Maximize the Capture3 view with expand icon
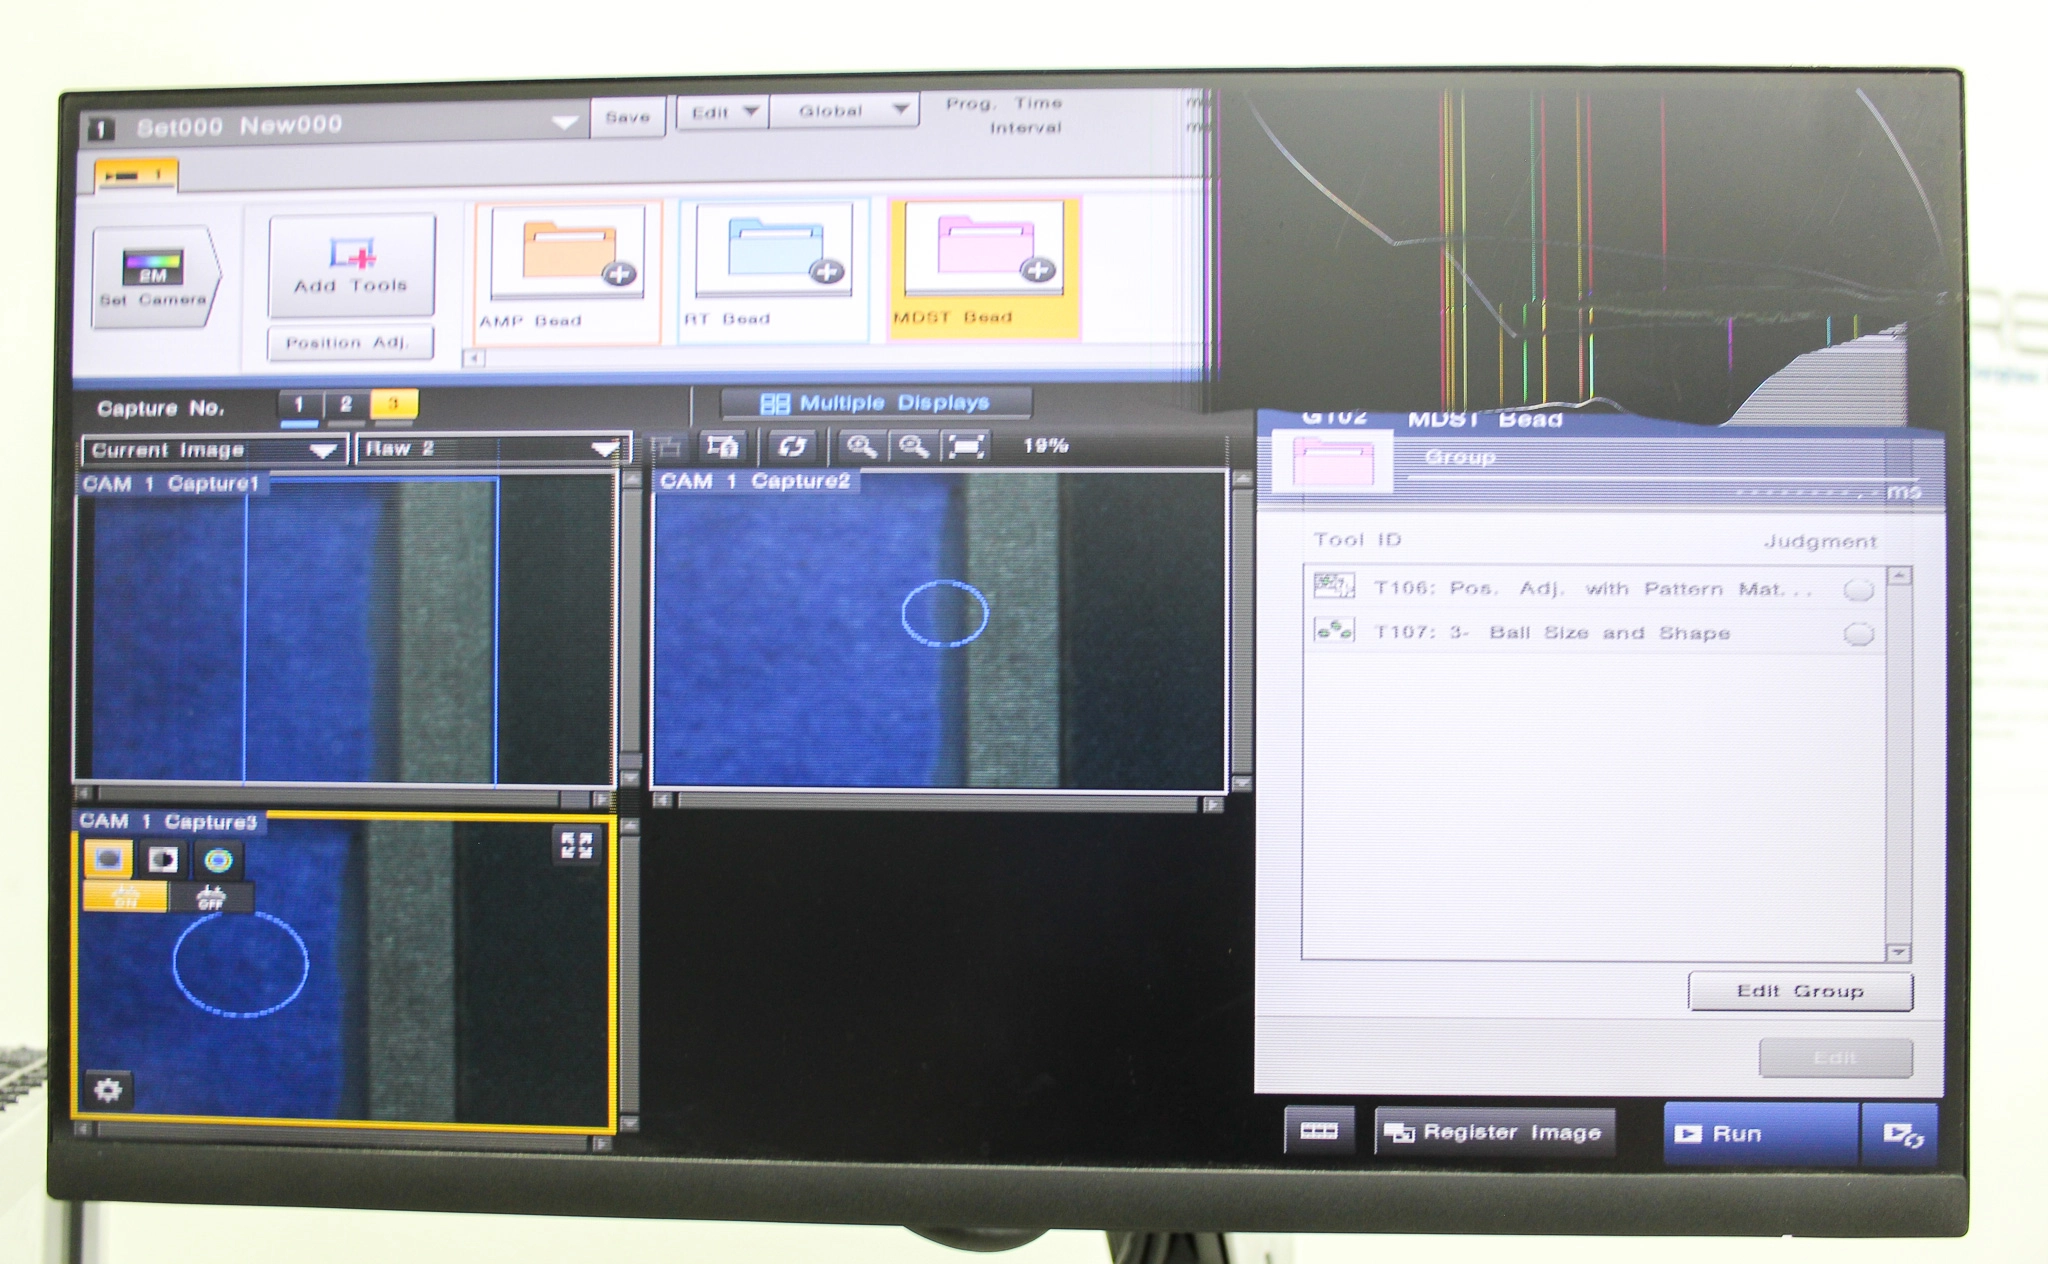 [577, 846]
